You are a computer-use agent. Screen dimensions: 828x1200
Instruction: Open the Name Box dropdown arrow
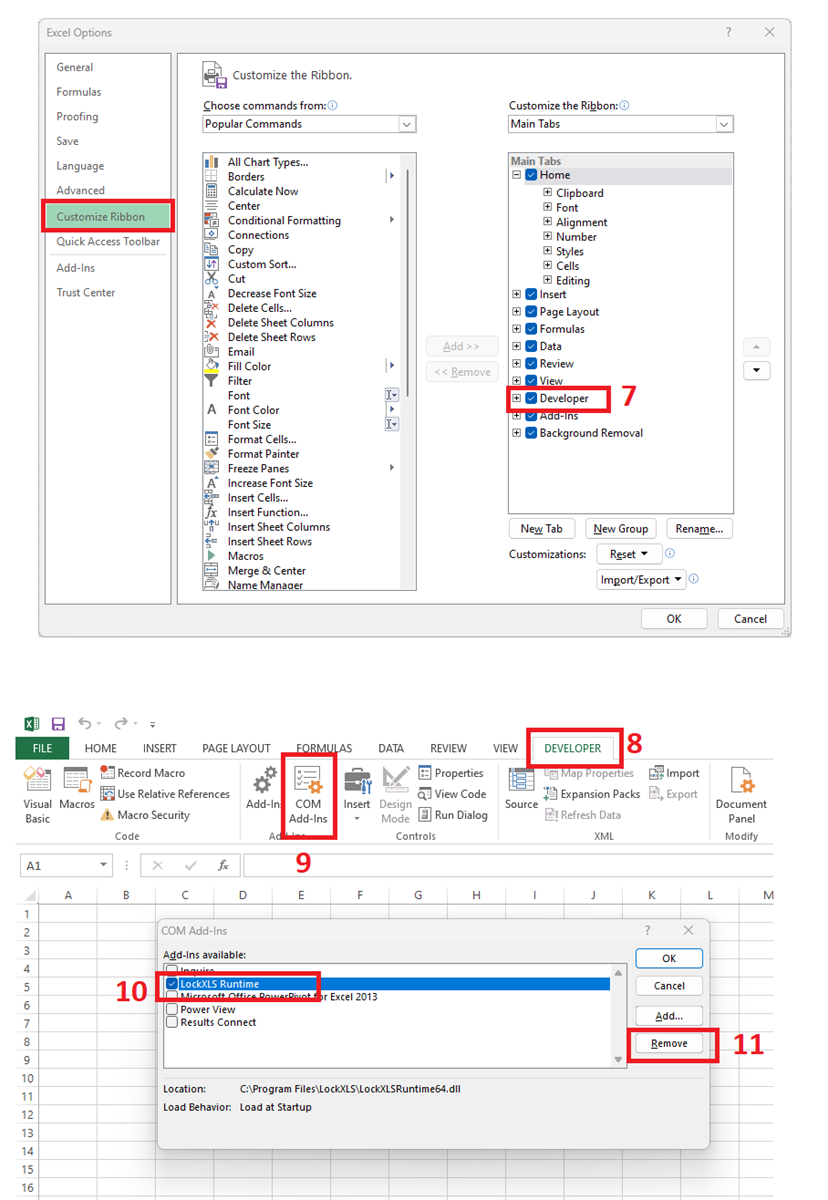pos(104,866)
